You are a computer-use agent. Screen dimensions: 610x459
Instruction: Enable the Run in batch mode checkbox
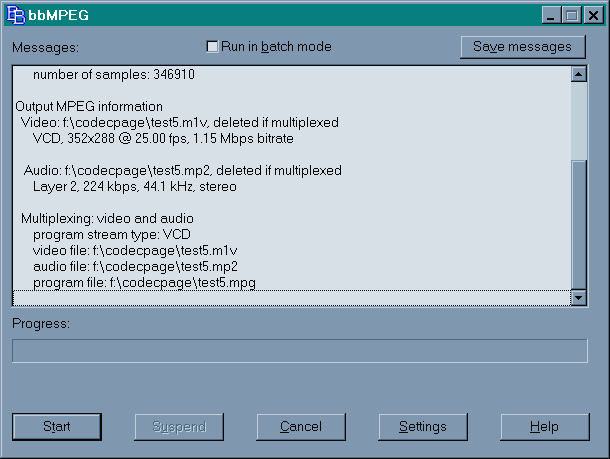212,46
